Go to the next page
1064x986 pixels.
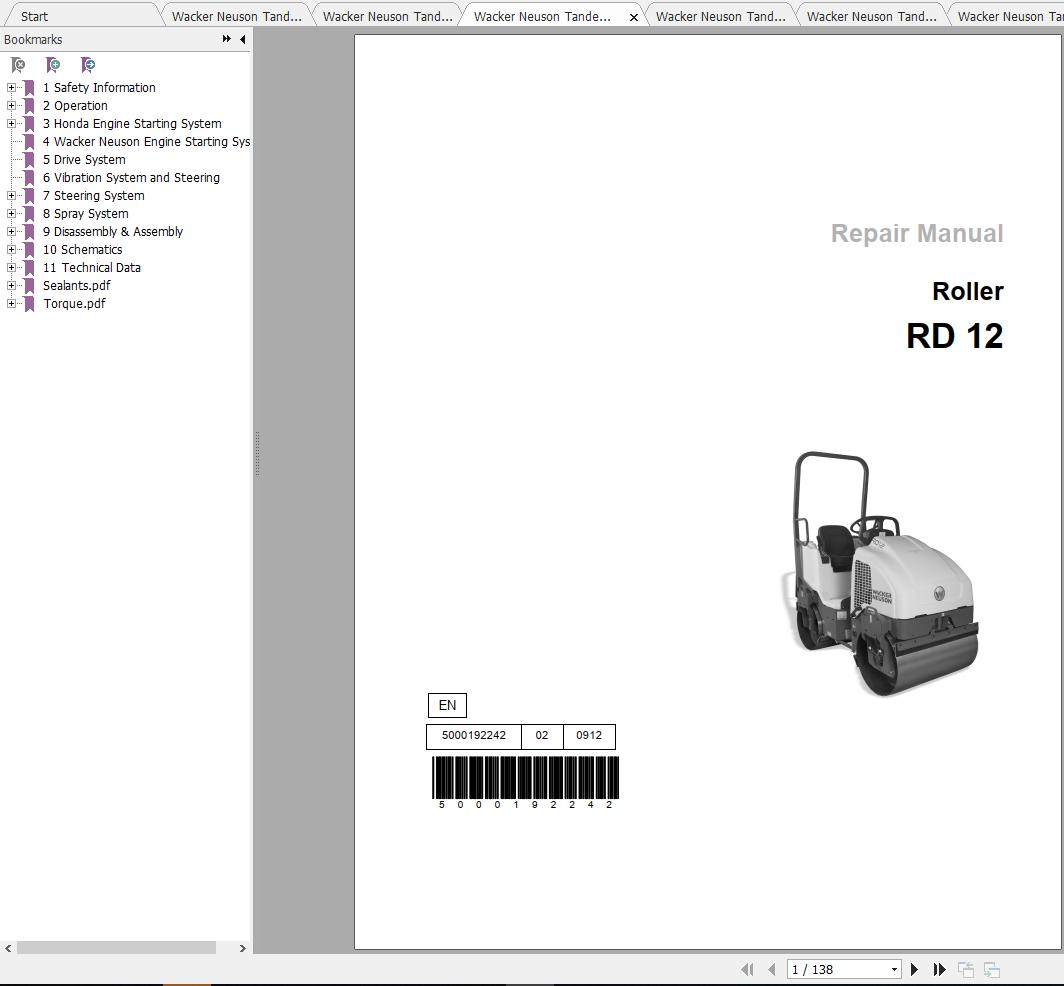click(x=913, y=969)
